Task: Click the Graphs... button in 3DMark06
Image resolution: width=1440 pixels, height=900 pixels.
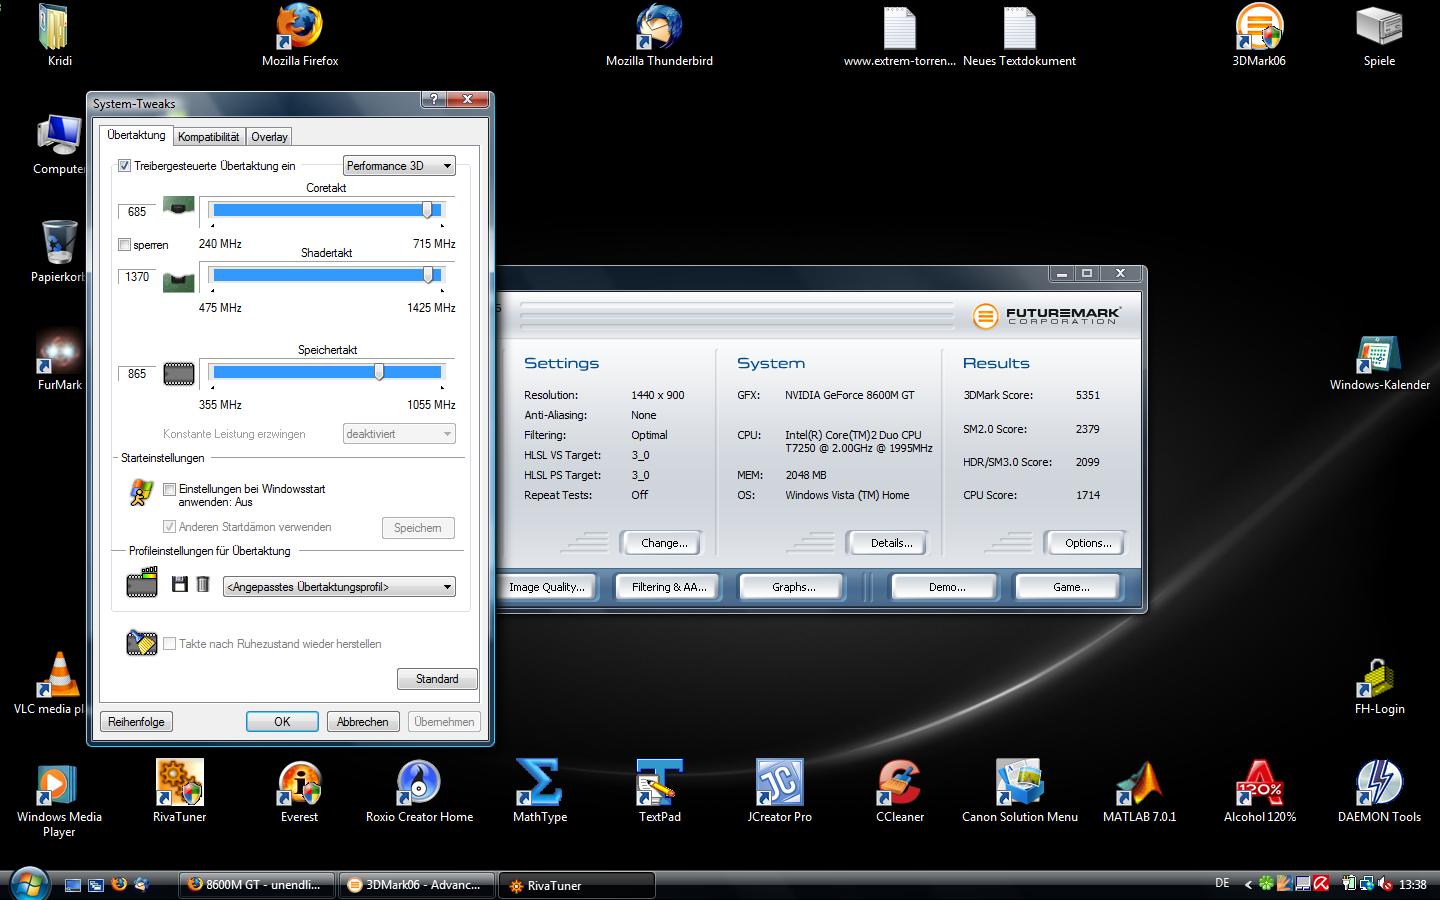Action: click(x=793, y=587)
